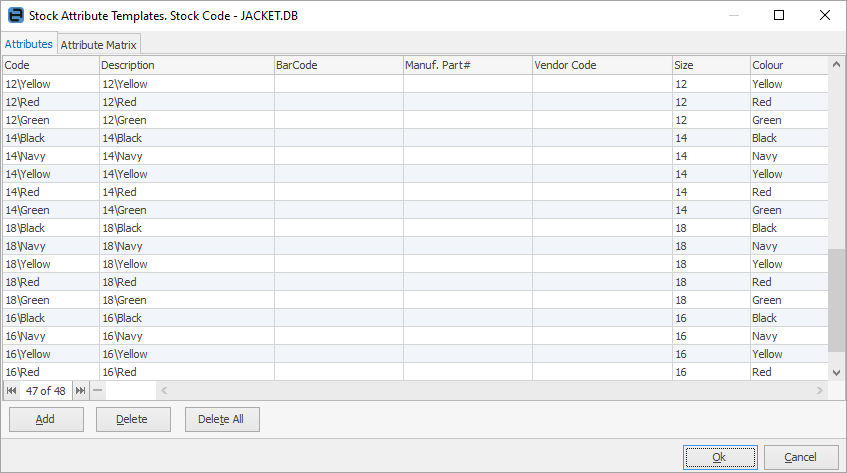Click BarCode cell of 12\Yellow row
The image size is (847, 473).
(339, 84)
